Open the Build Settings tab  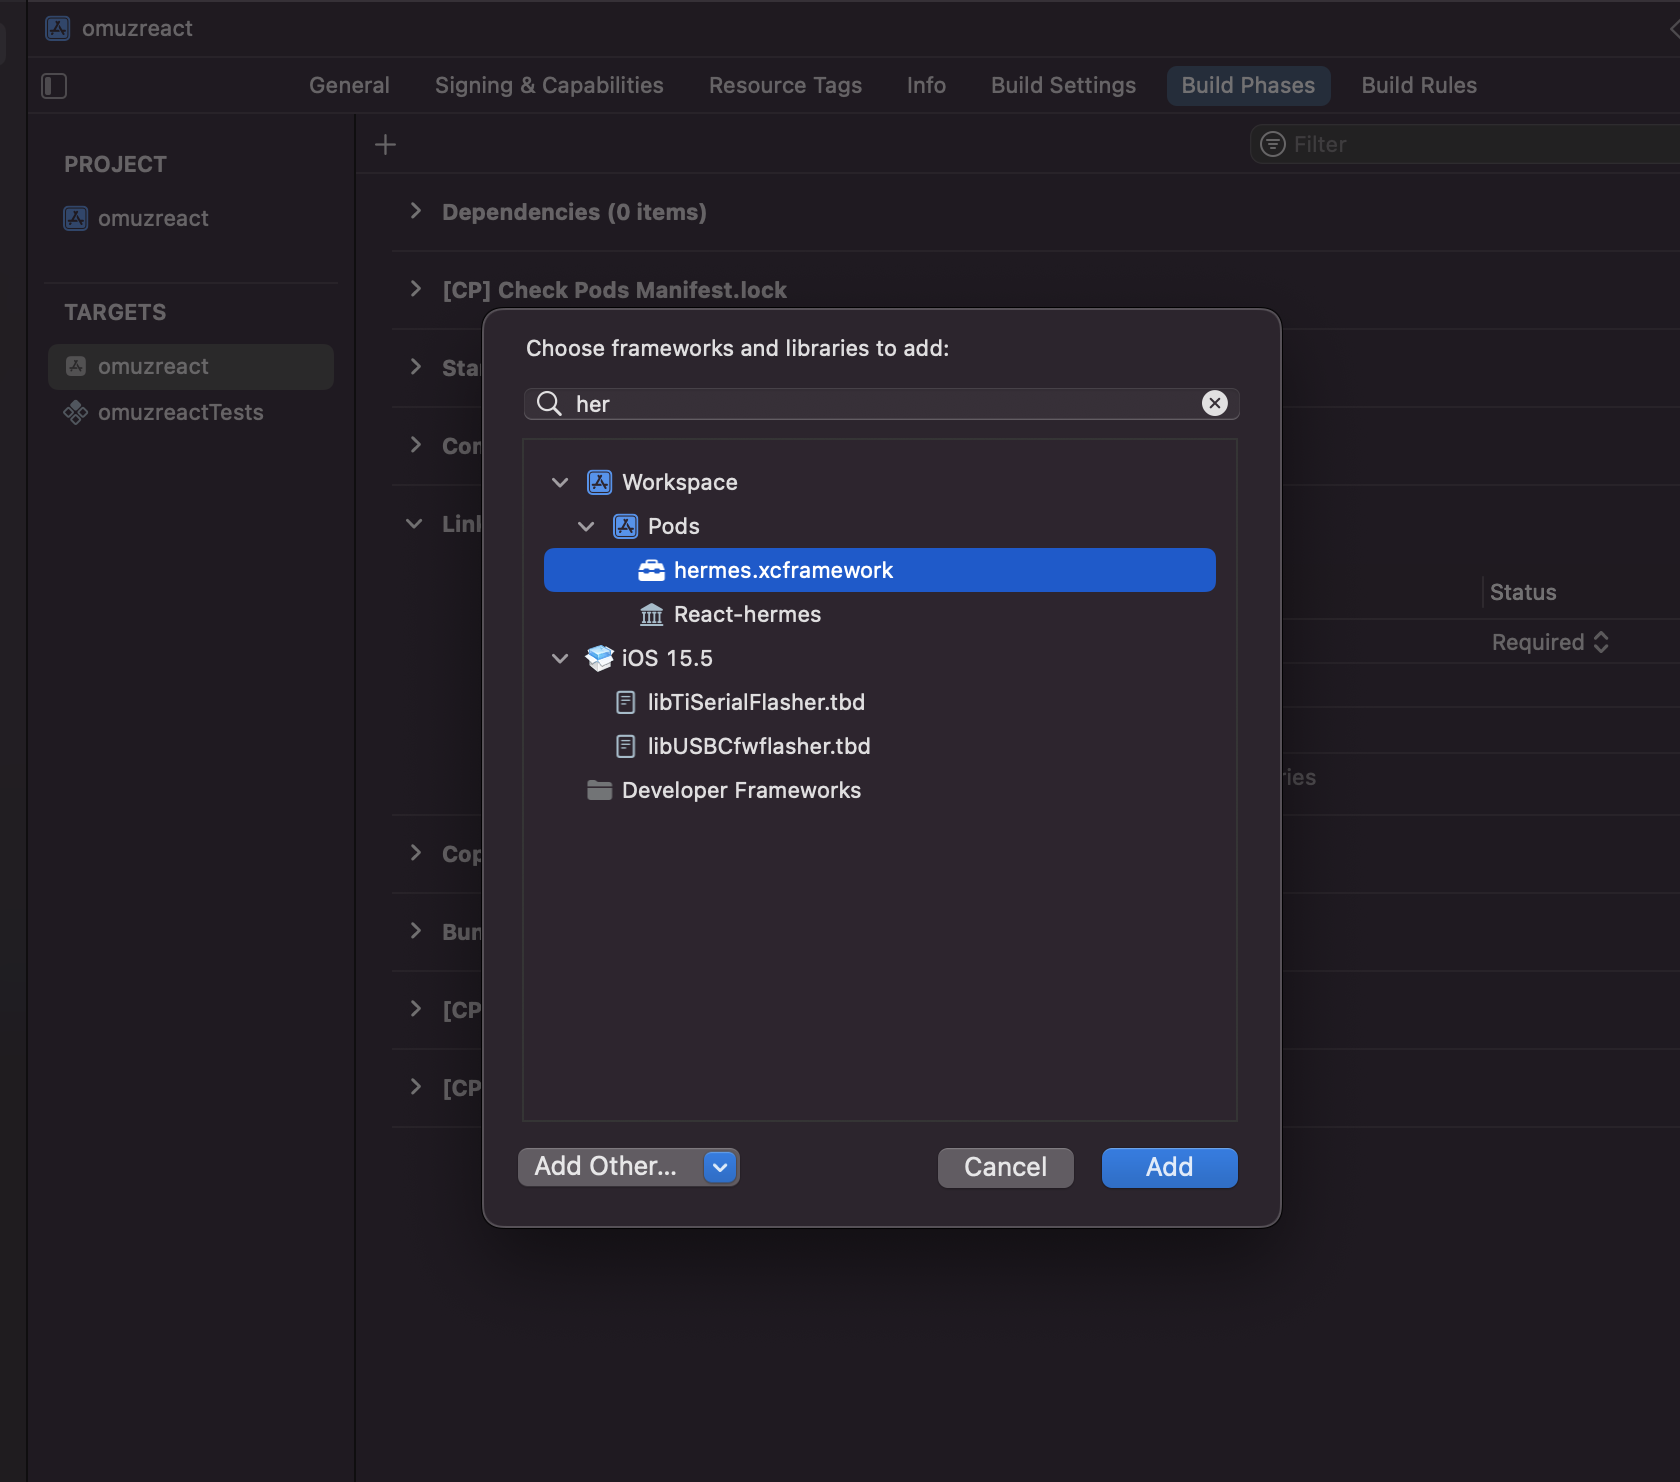coord(1063,86)
